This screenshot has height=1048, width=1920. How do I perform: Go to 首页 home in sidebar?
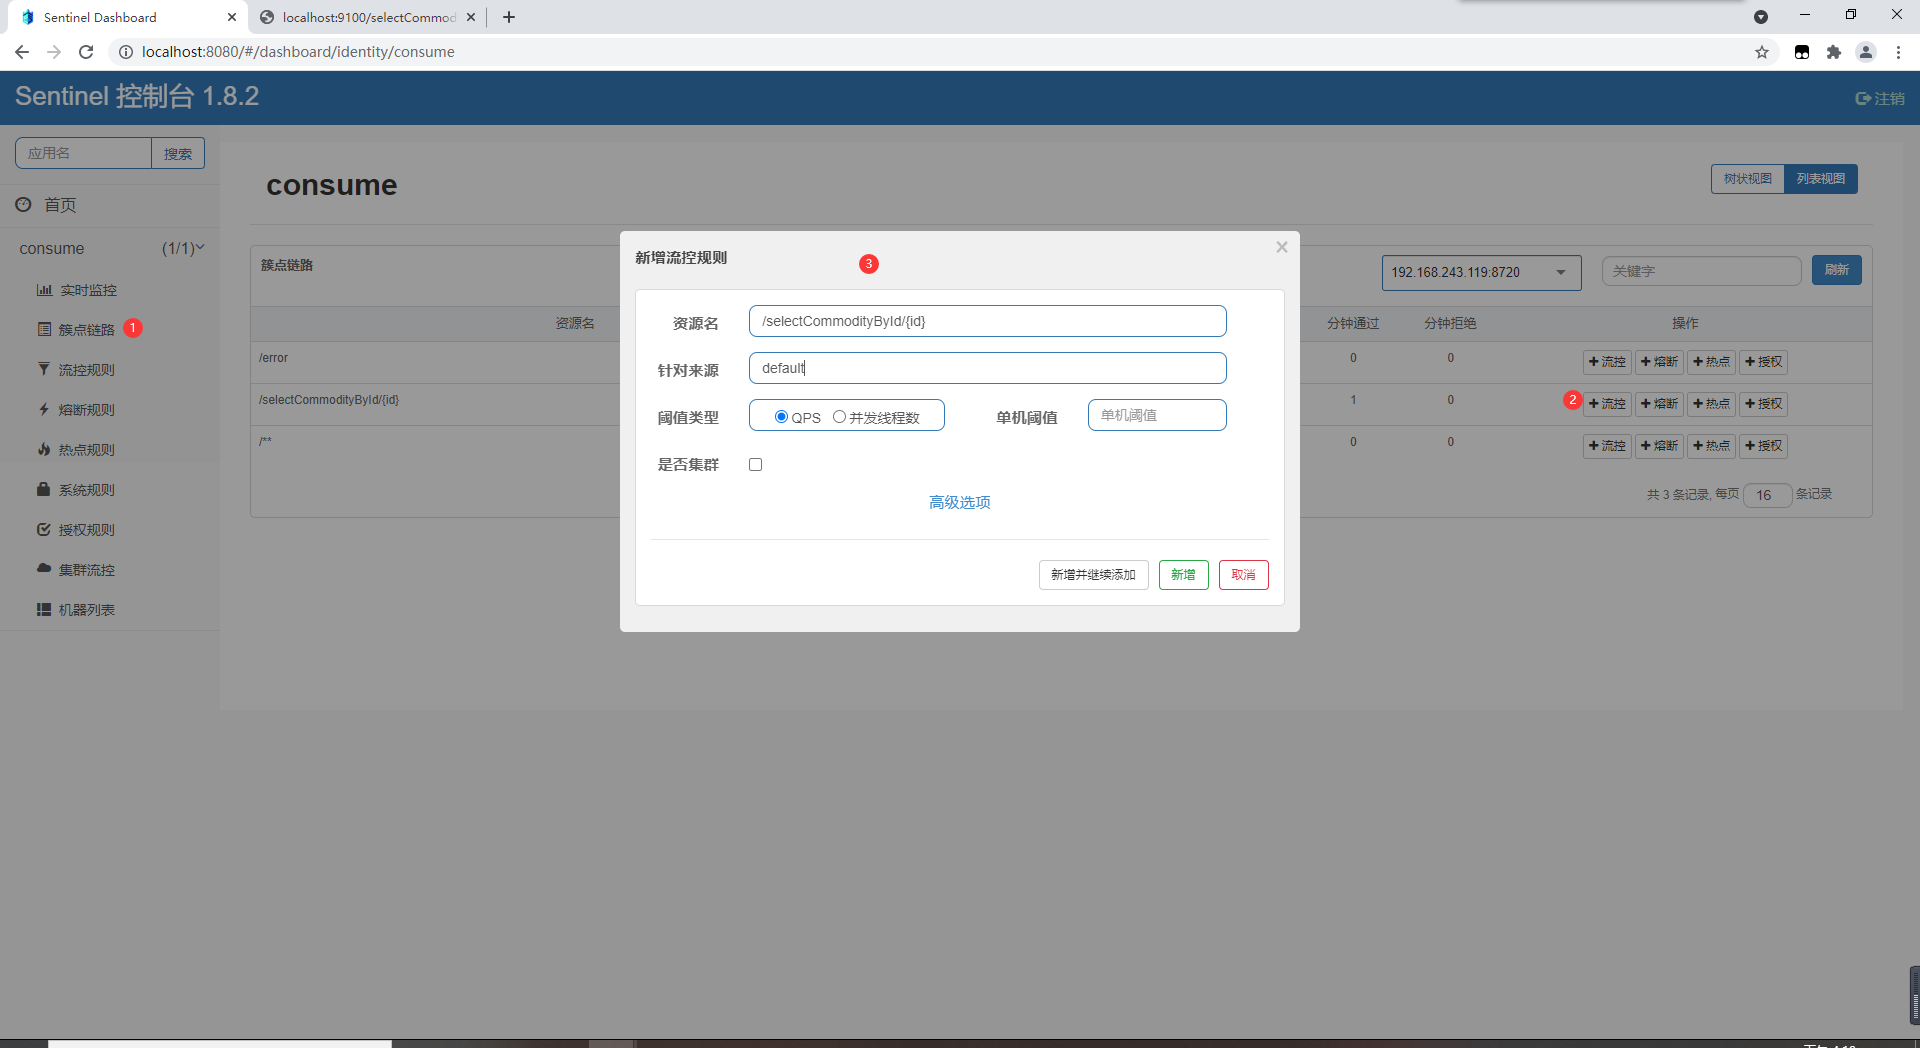pos(59,205)
